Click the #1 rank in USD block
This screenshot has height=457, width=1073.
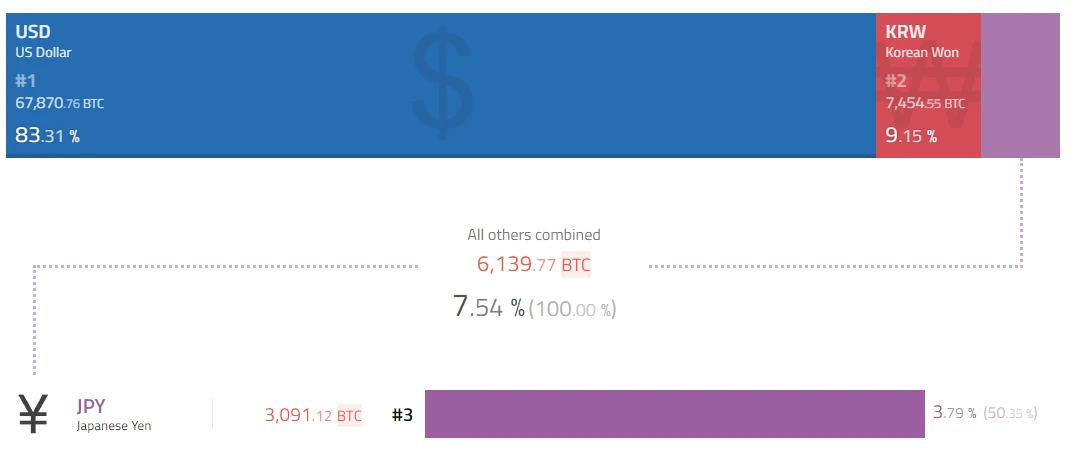click(26, 81)
